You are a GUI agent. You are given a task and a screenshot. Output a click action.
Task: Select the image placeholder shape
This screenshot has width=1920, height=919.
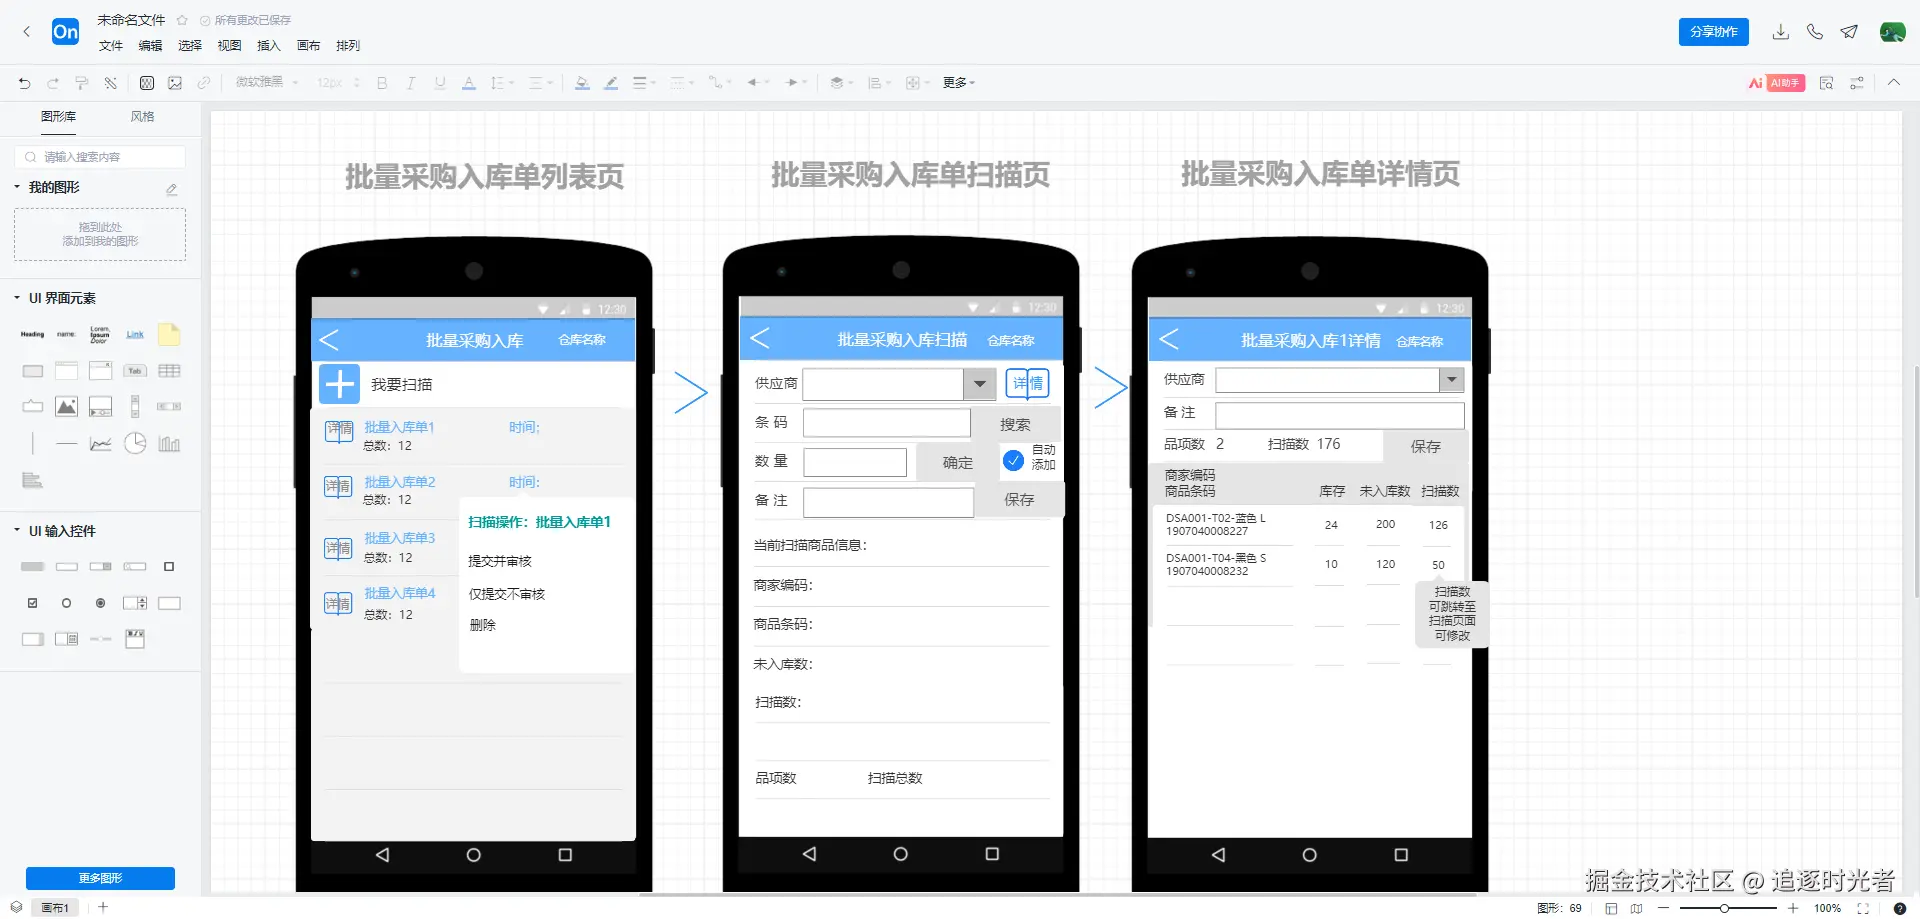(x=67, y=407)
